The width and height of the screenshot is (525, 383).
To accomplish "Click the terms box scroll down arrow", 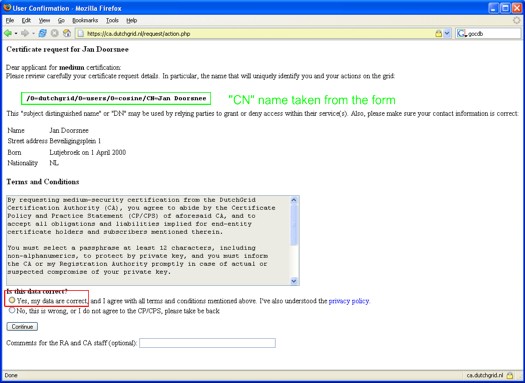I will (294, 281).
